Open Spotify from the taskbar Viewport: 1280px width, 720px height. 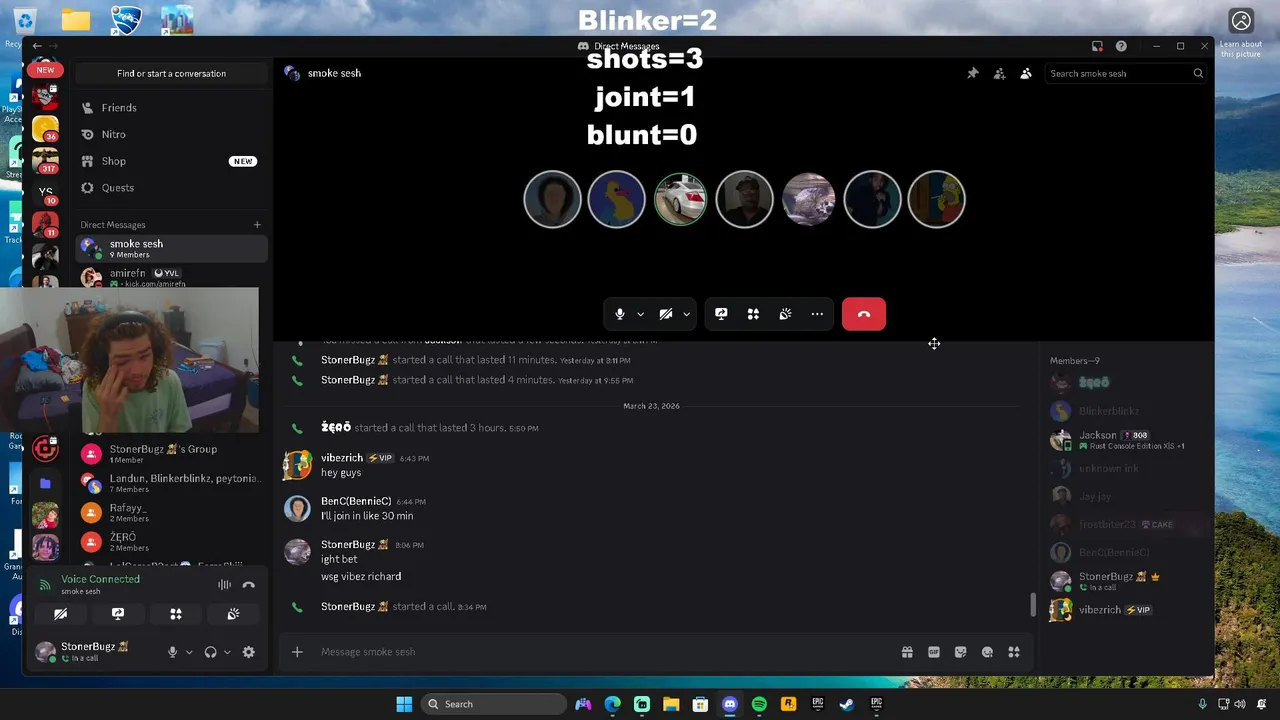pyautogui.click(x=759, y=704)
